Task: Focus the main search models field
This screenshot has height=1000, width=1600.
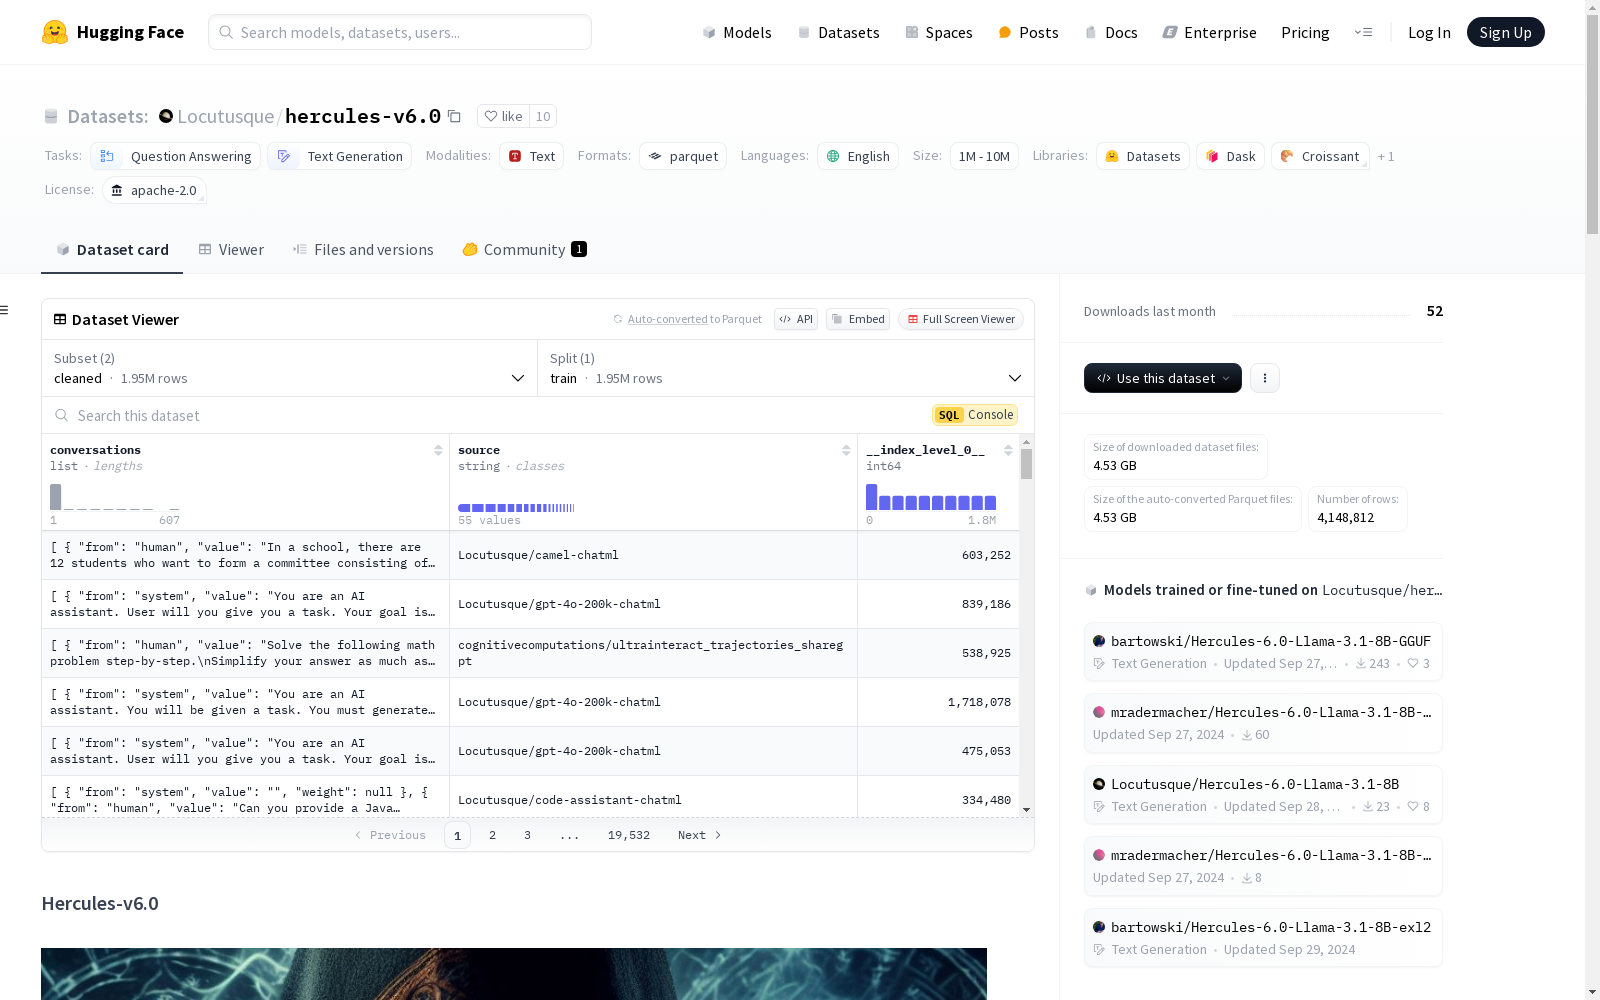Action: click(400, 32)
